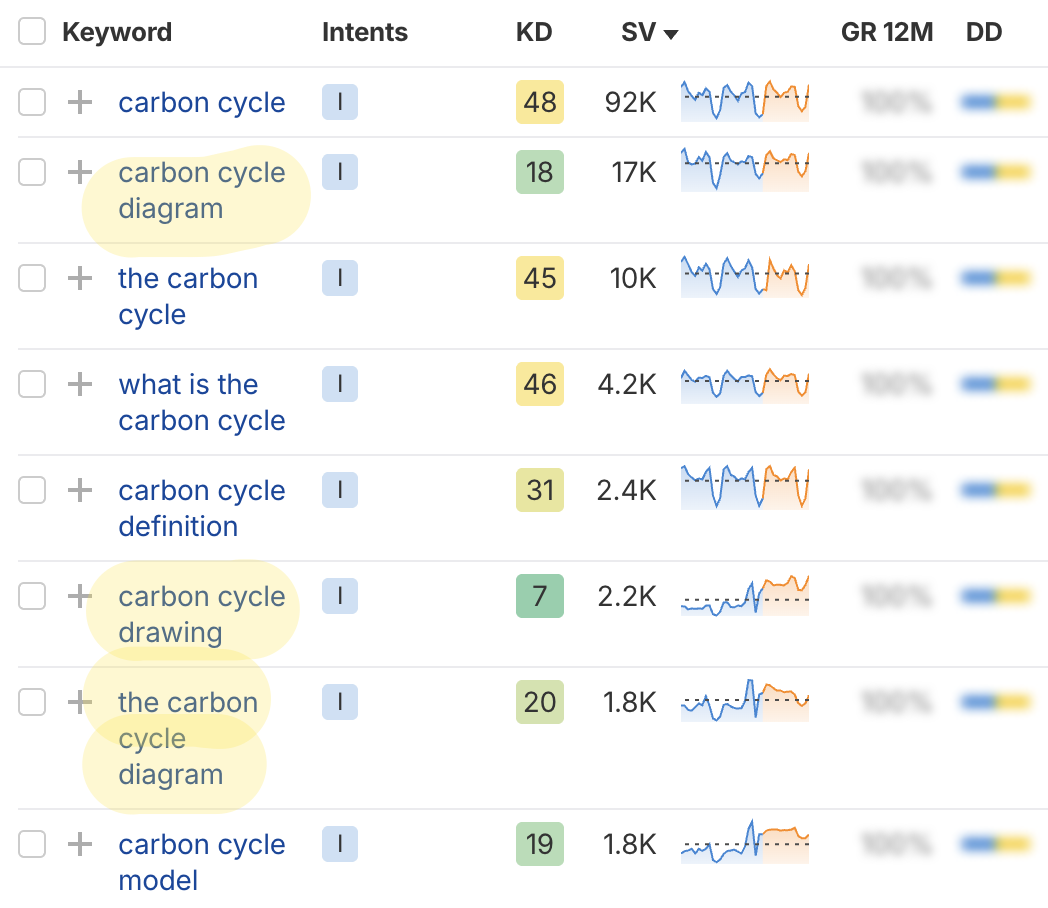Select checkbox of 'the carbon cycle' keyword

[32, 278]
